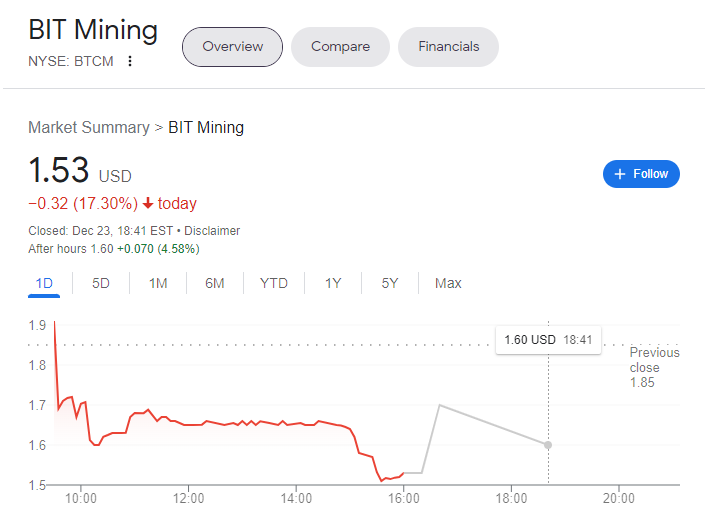Click the plus Follow button
The height and width of the screenshot is (518, 706).
pos(641,174)
